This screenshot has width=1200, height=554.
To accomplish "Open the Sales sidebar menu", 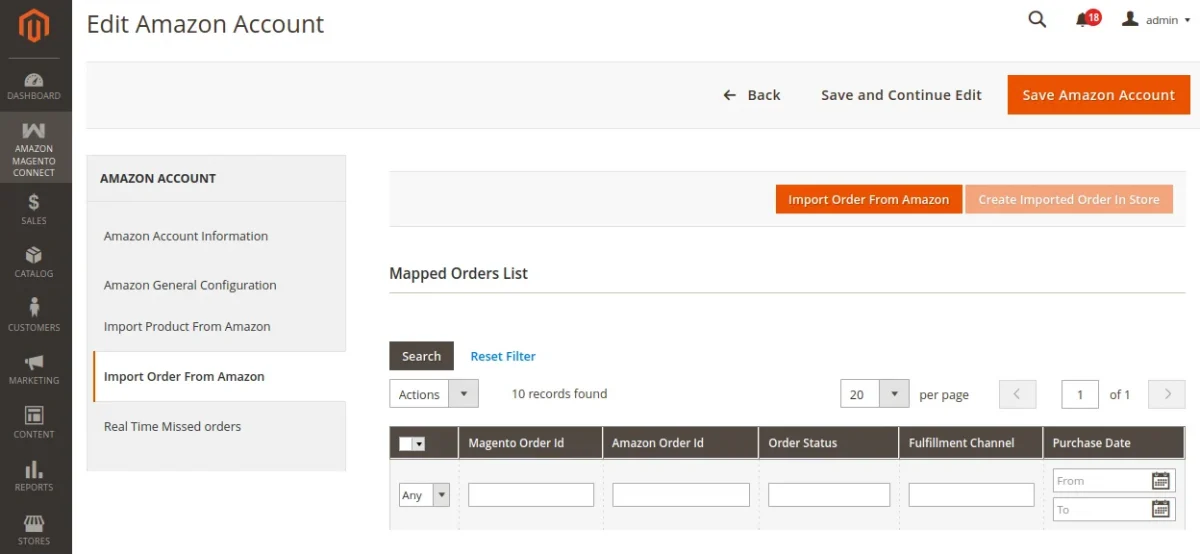I will click(x=34, y=209).
